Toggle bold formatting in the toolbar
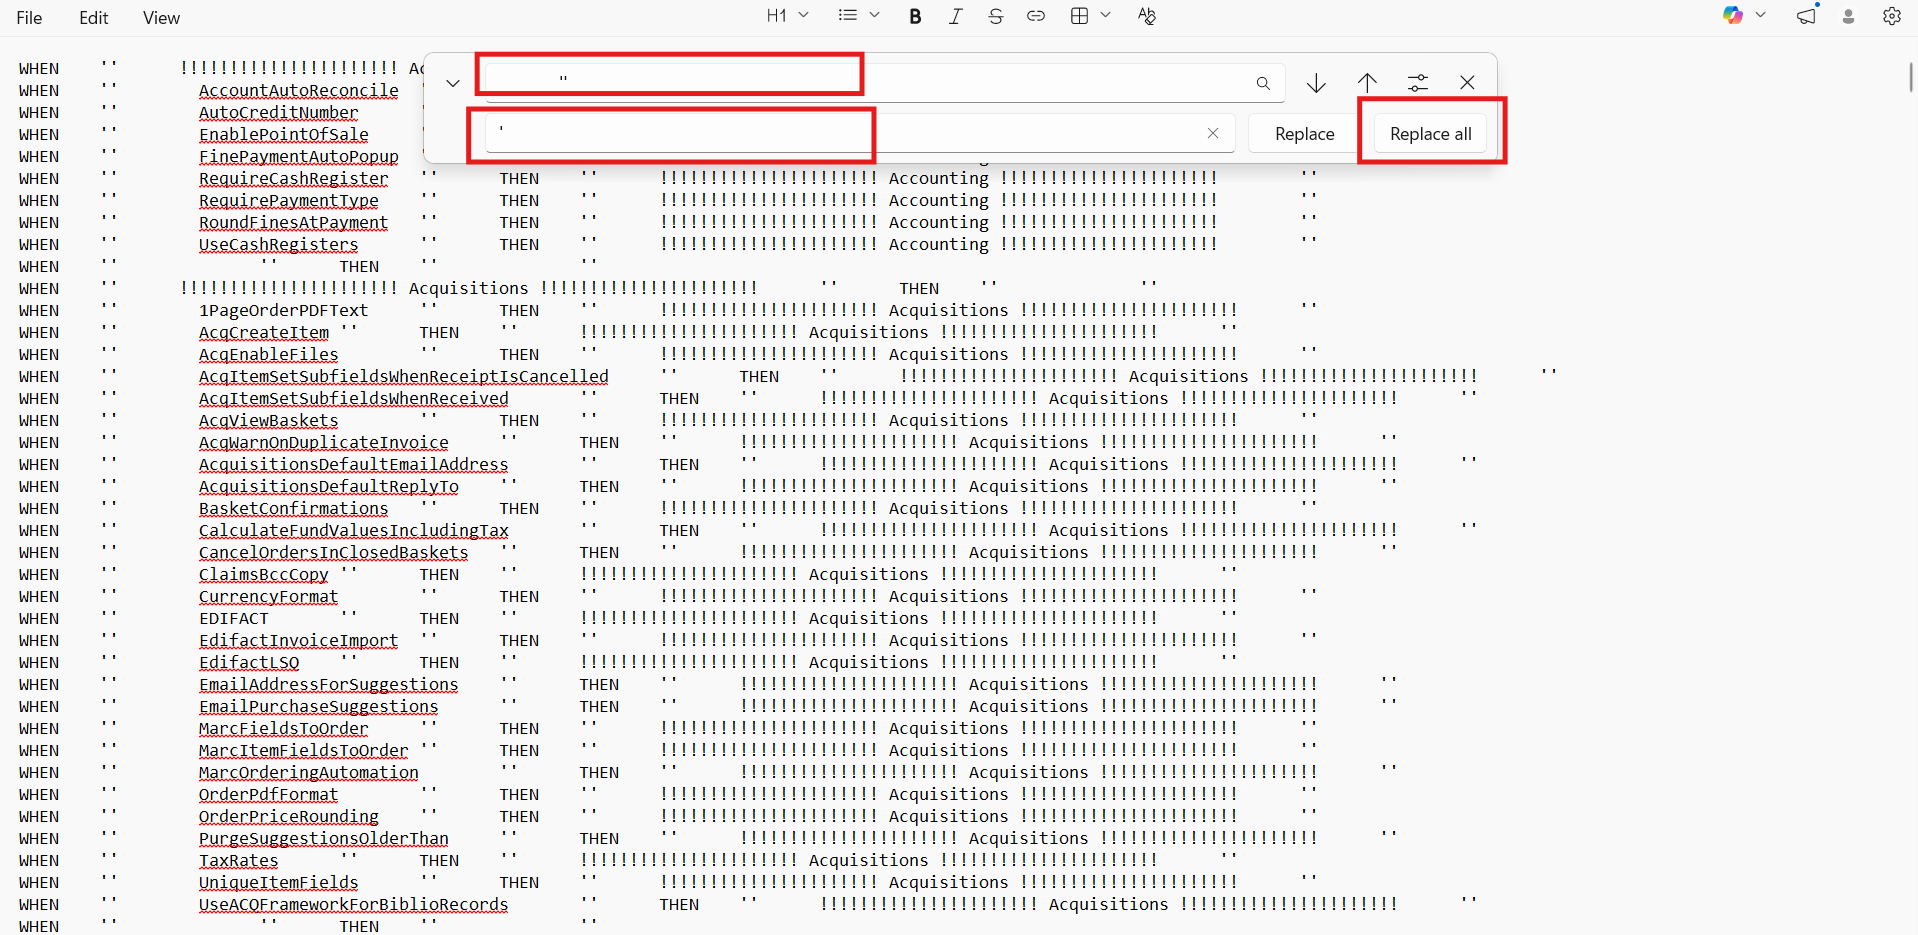 [x=915, y=16]
